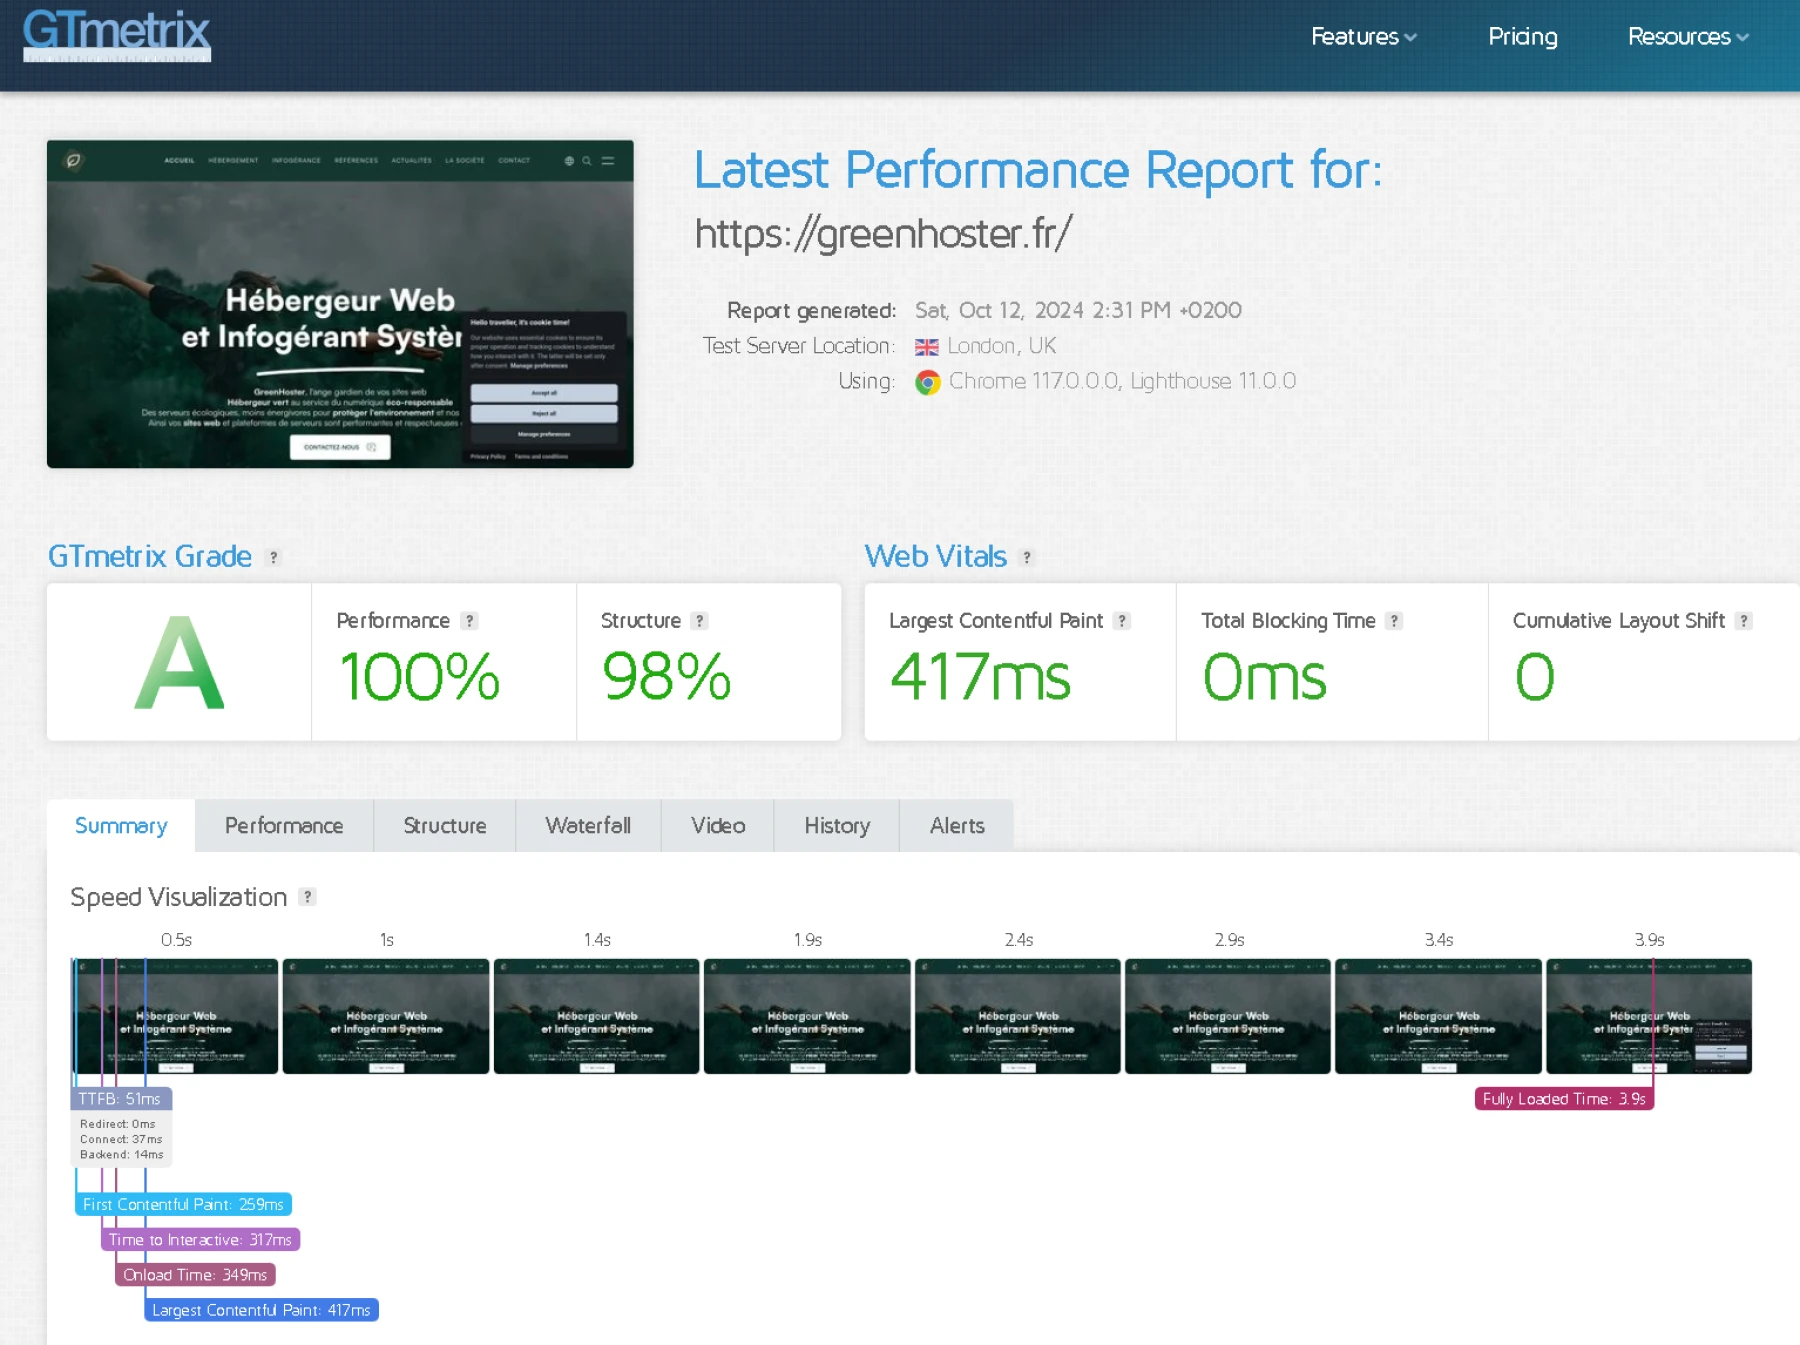Viewport: 1800px width, 1345px height.
Task: Click the Fully Loaded Time marker
Action: pyautogui.click(x=1563, y=1099)
